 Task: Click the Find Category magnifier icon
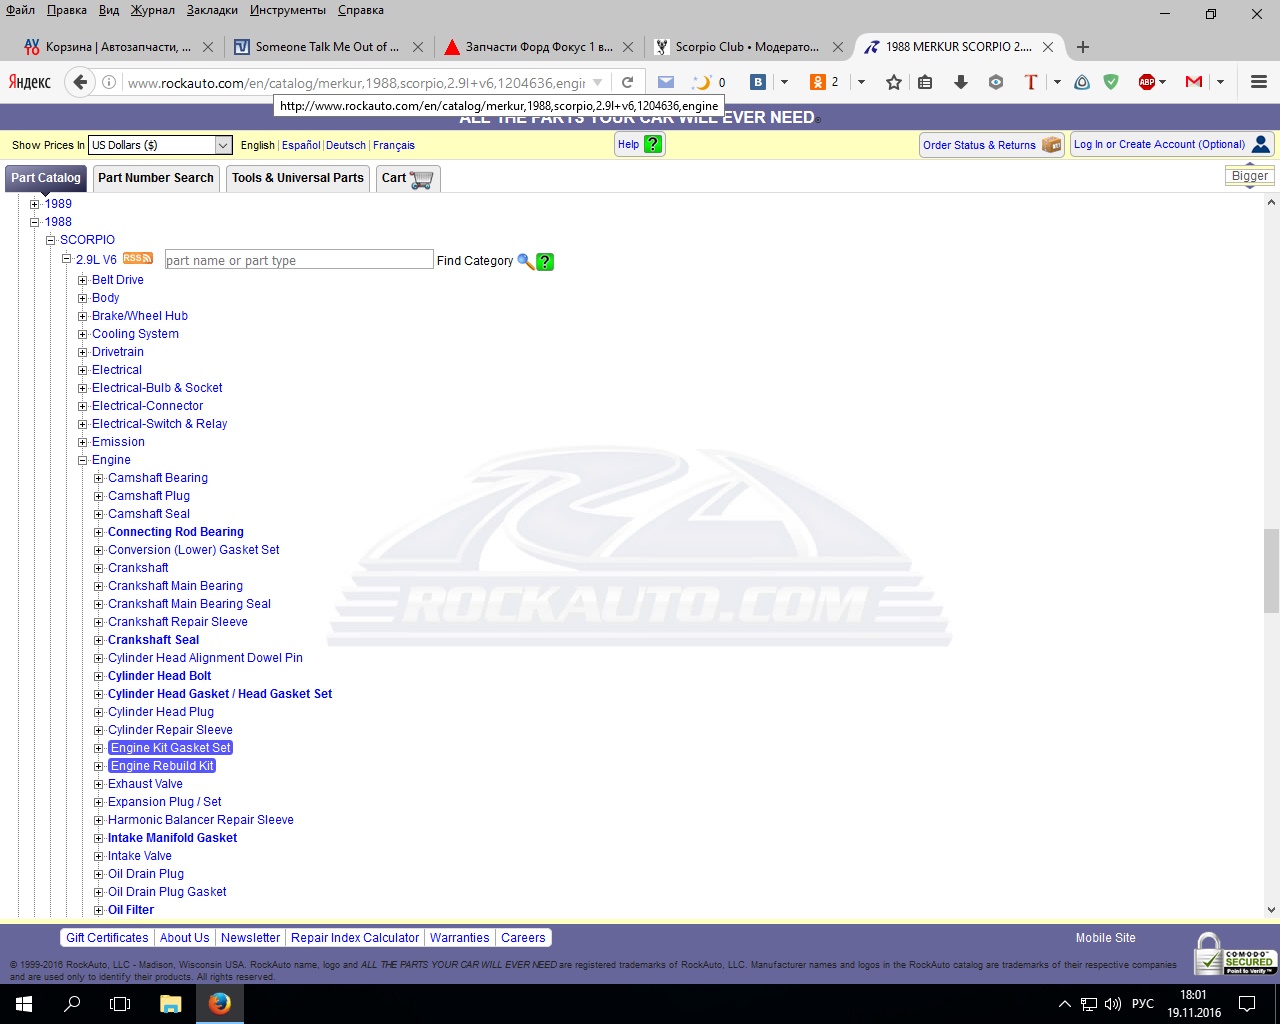point(525,261)
